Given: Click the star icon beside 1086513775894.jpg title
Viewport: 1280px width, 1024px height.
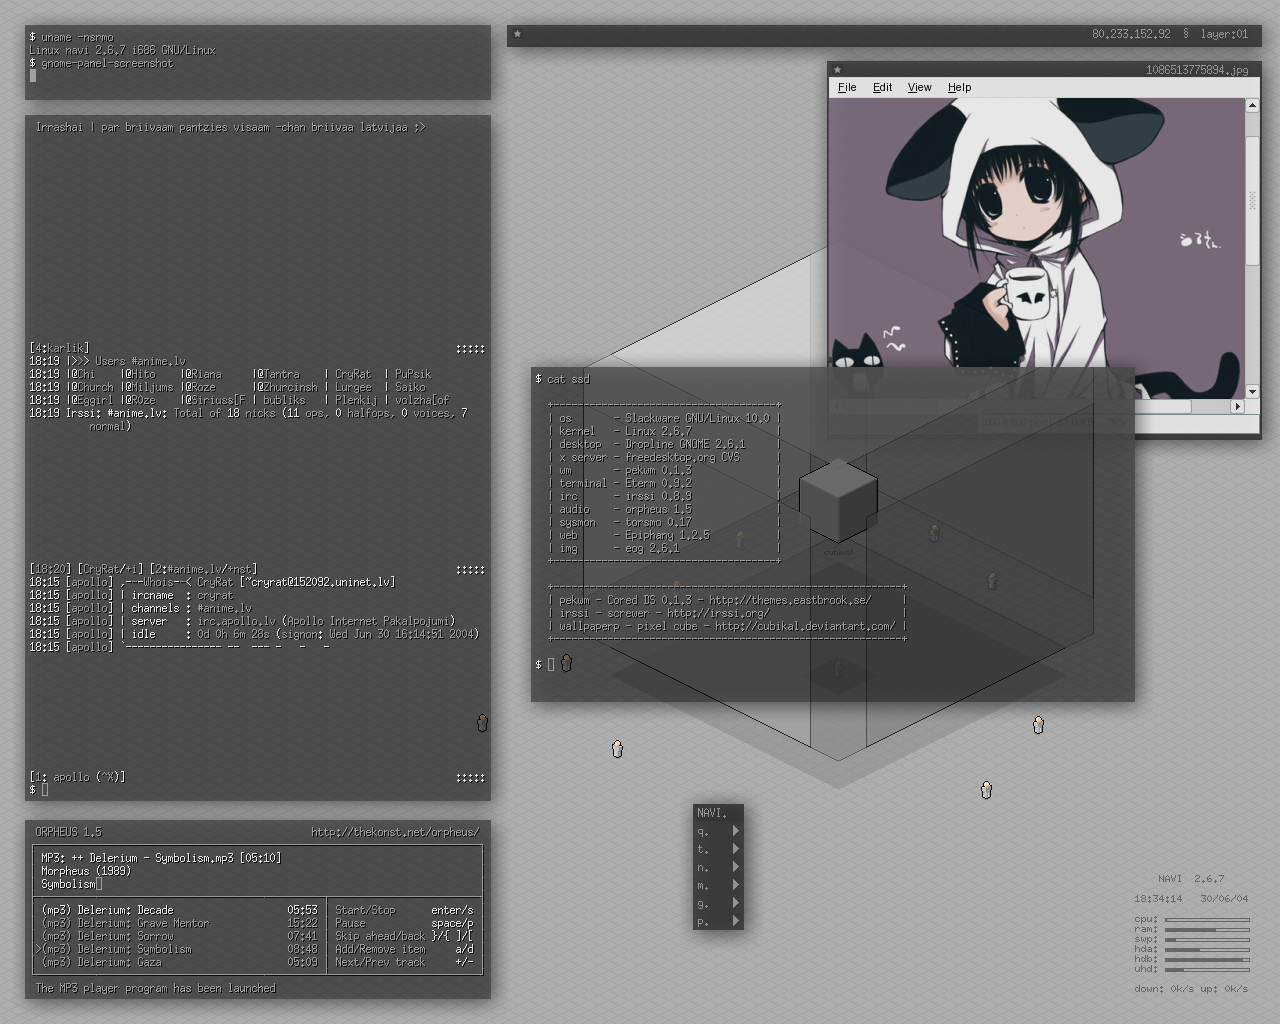Looking at the screenshot, I should point(837,70).
